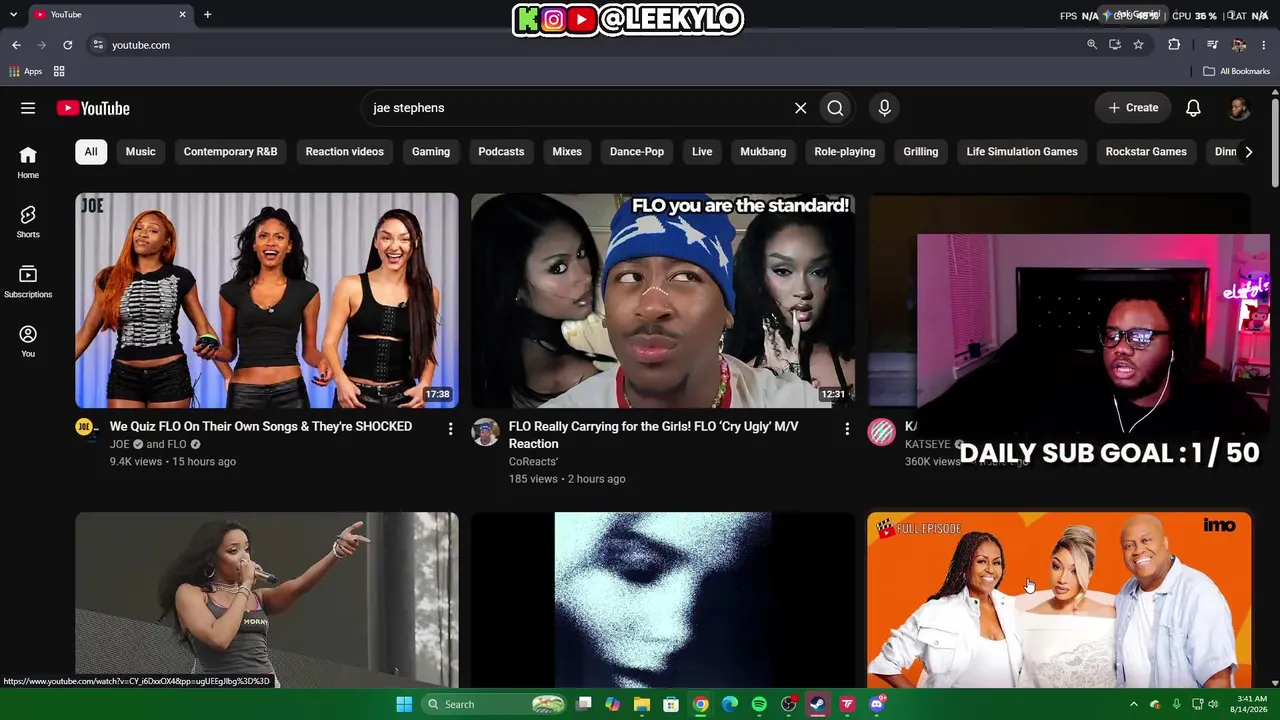Play the 'FLO you are the standard!' thumbnail

663,300
